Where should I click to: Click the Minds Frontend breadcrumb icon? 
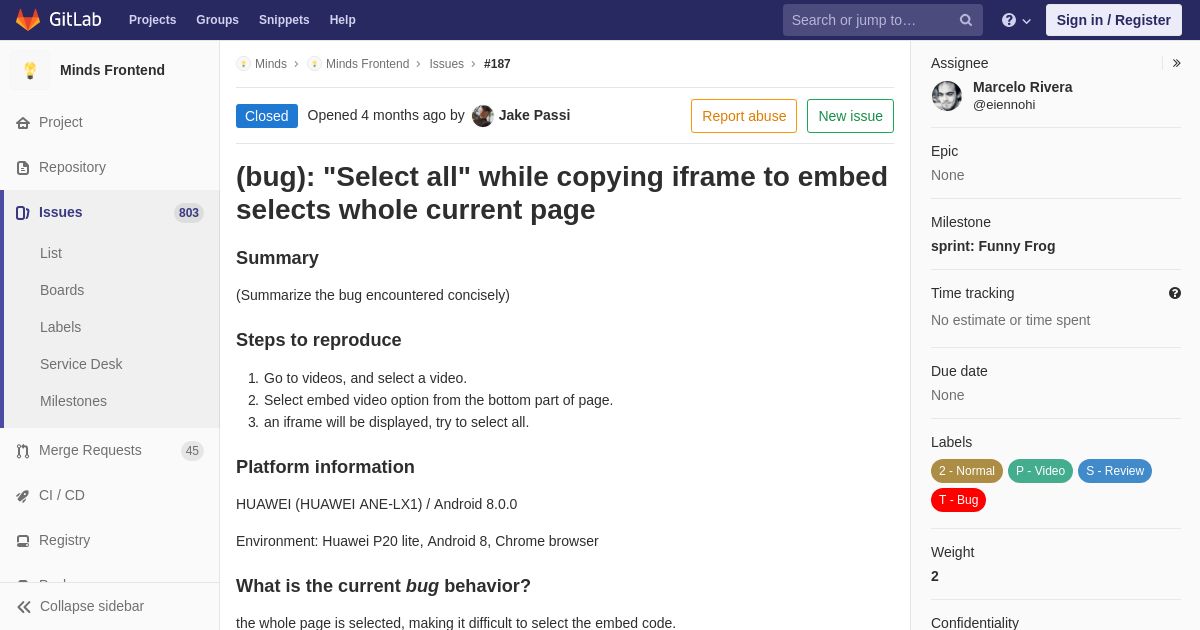tap(314, 64)
